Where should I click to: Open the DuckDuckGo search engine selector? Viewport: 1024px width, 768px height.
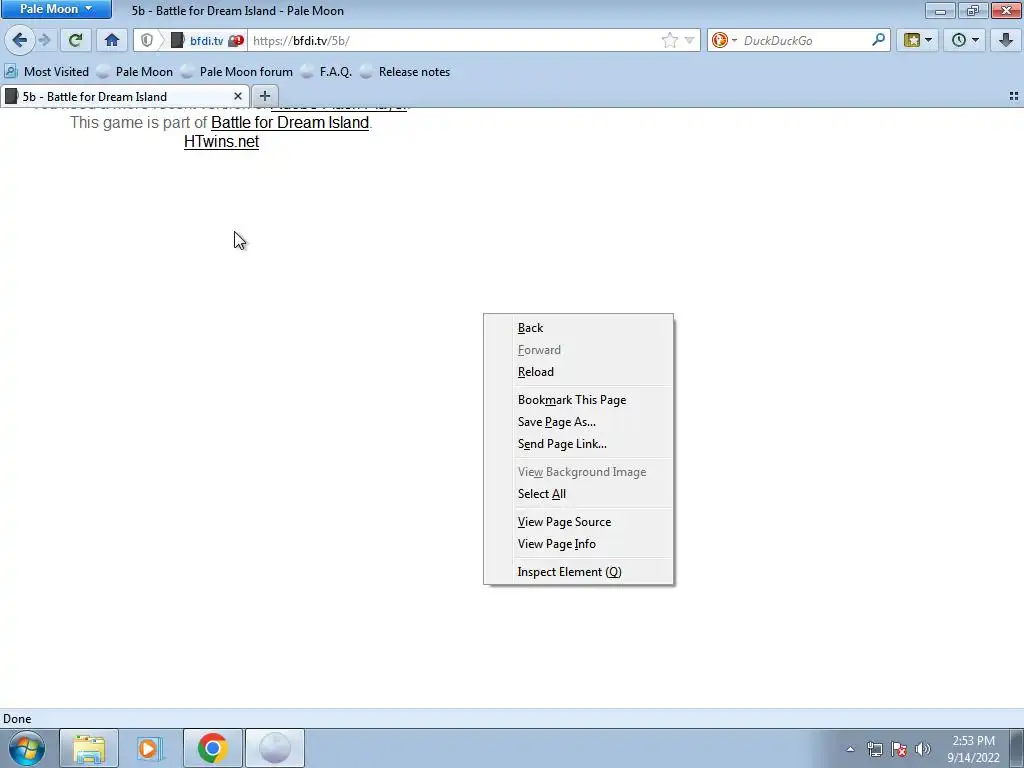pyautogui.click(x=724, y=40)
